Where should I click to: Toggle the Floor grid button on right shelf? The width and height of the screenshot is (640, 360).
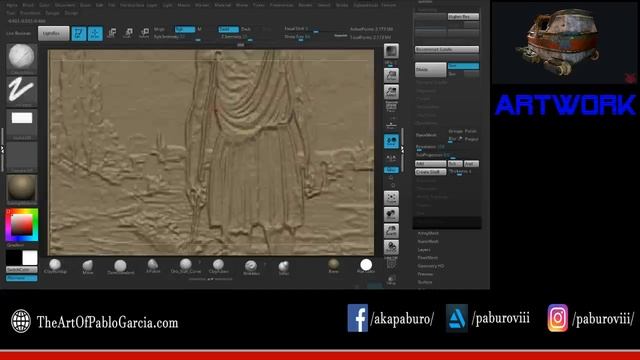point(391,124)
